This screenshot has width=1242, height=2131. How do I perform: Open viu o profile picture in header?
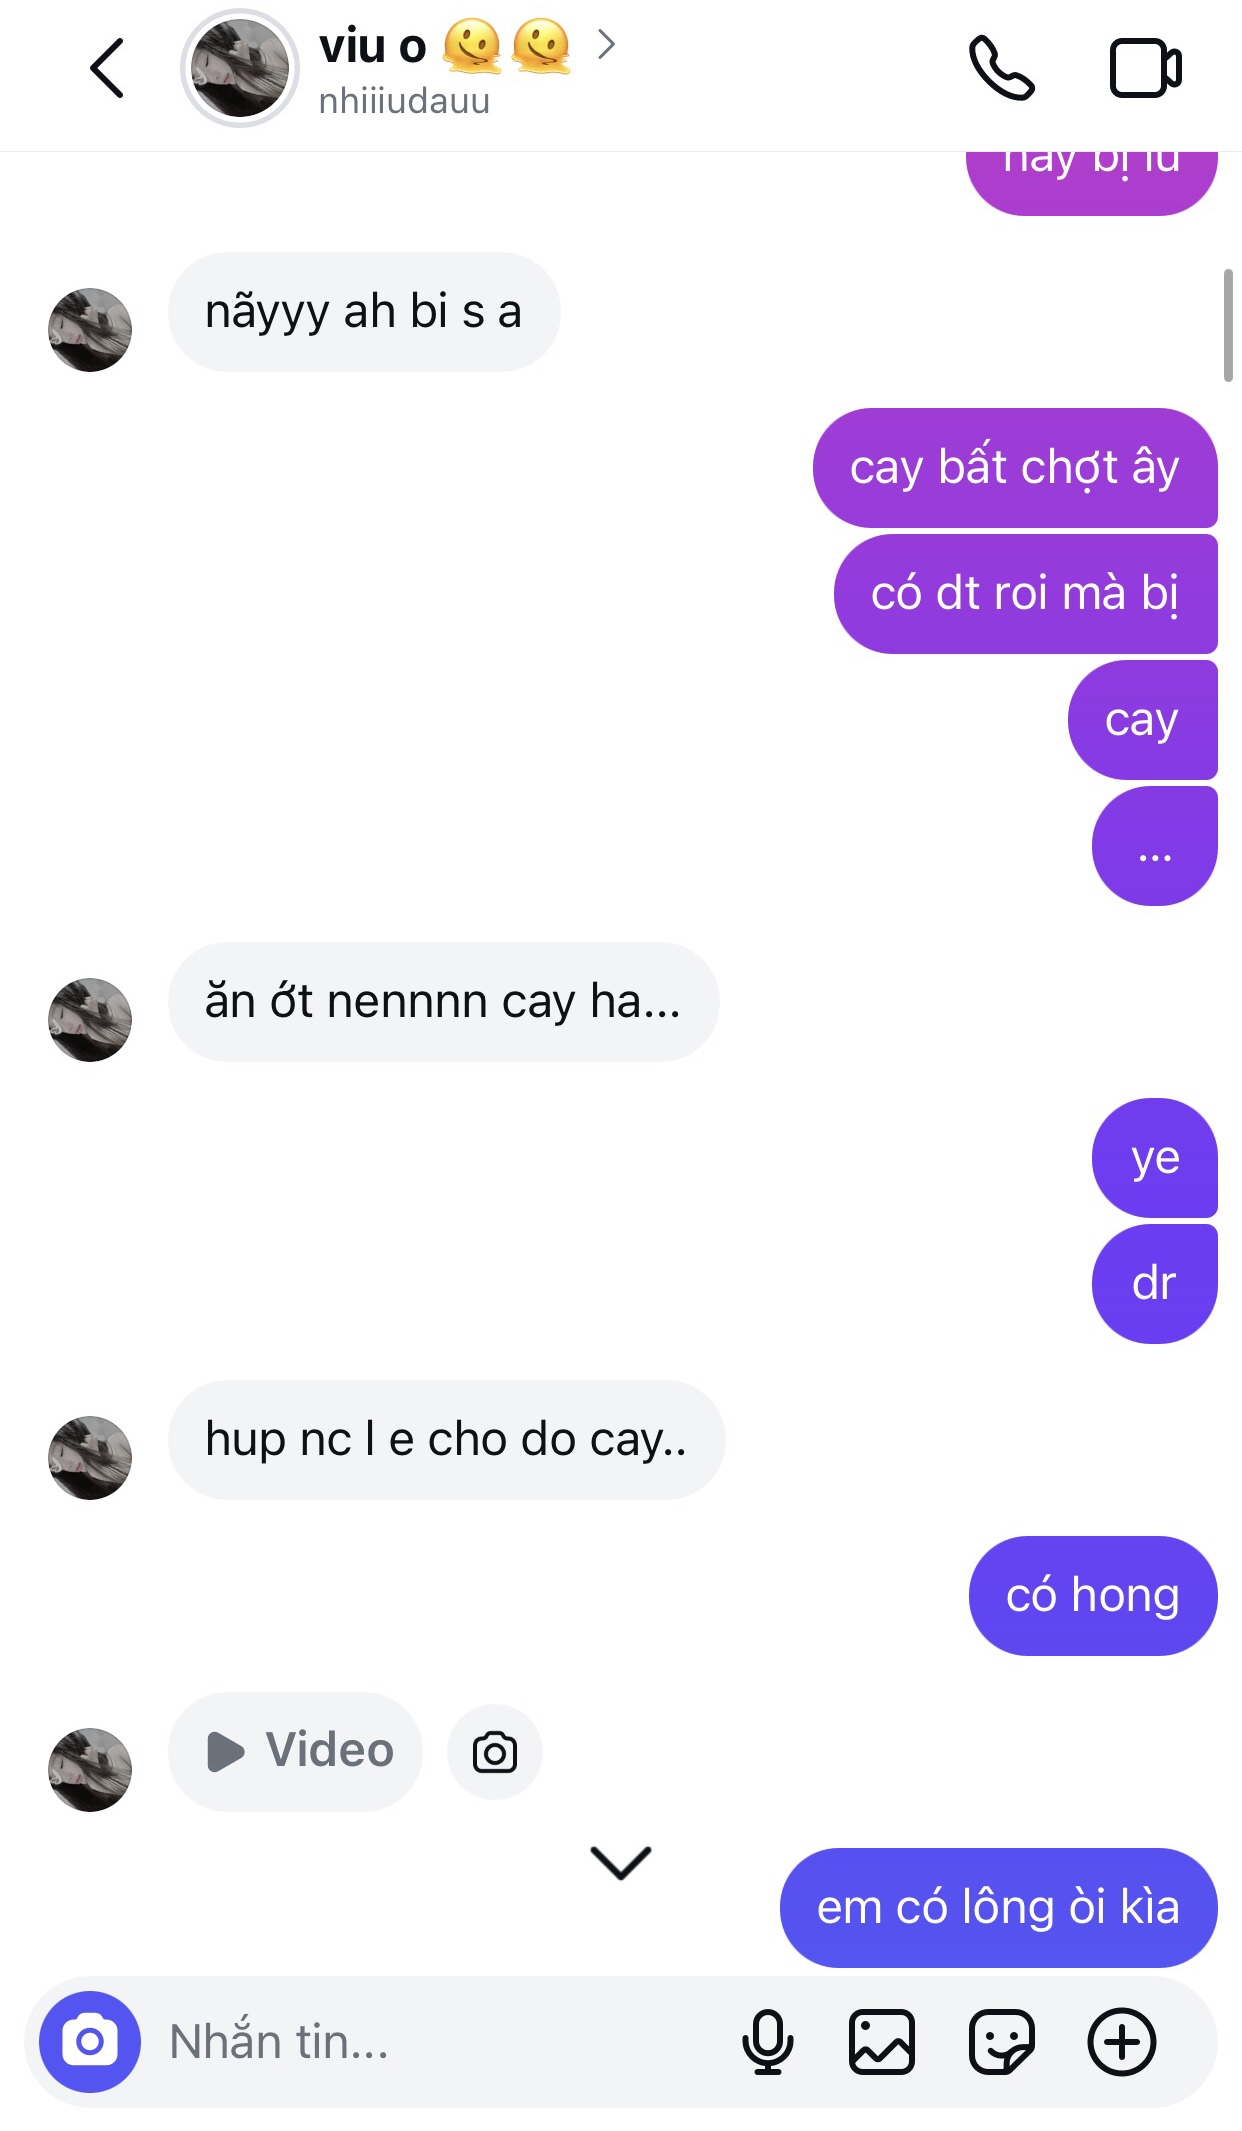tap(240, 68)
